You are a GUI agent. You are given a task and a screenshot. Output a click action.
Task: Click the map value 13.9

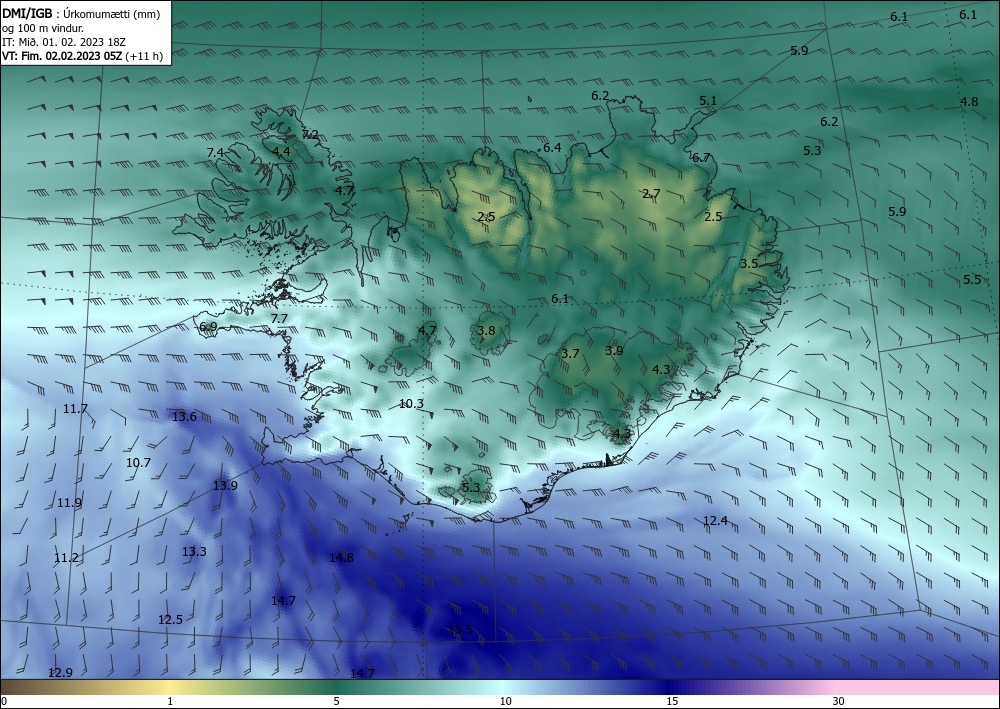[x=225, y=485]
